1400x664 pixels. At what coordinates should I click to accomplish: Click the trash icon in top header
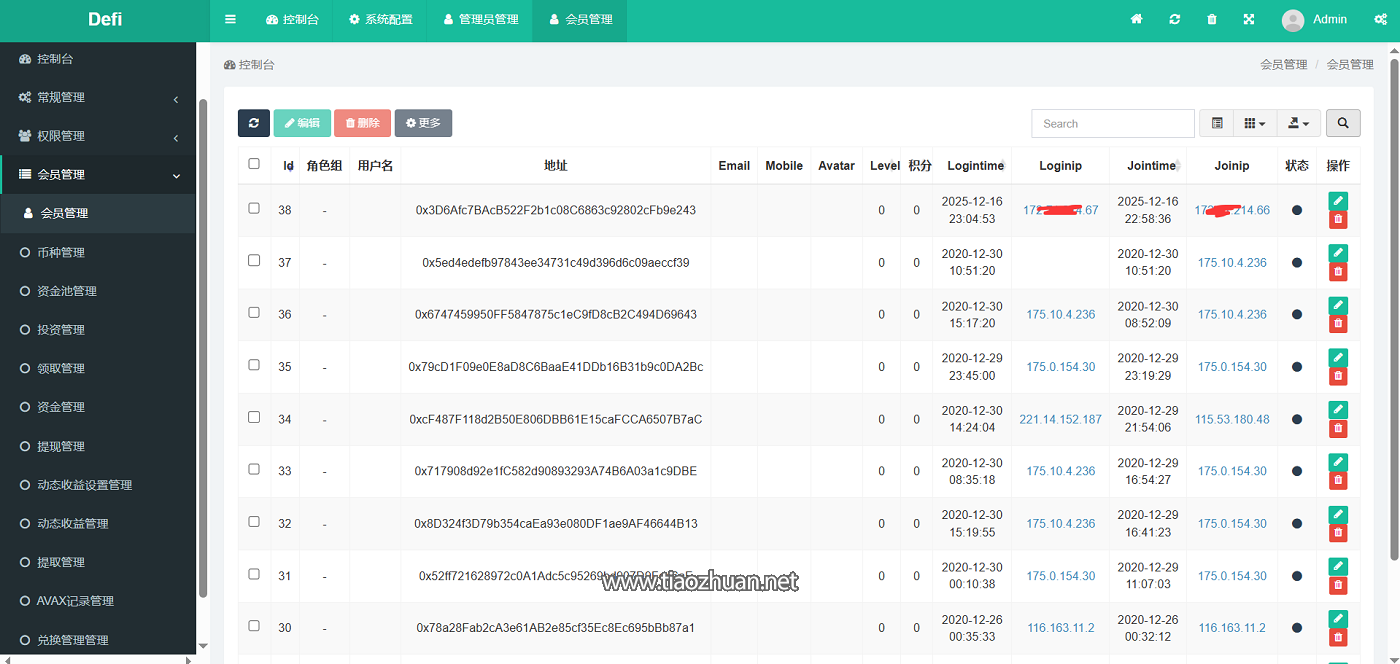pyautogui.click(x=1212, y=19)
